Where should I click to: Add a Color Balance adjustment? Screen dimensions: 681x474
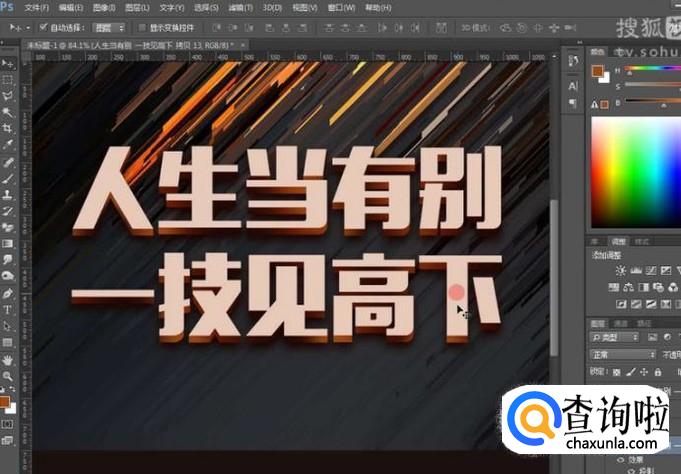coord(628,287)
